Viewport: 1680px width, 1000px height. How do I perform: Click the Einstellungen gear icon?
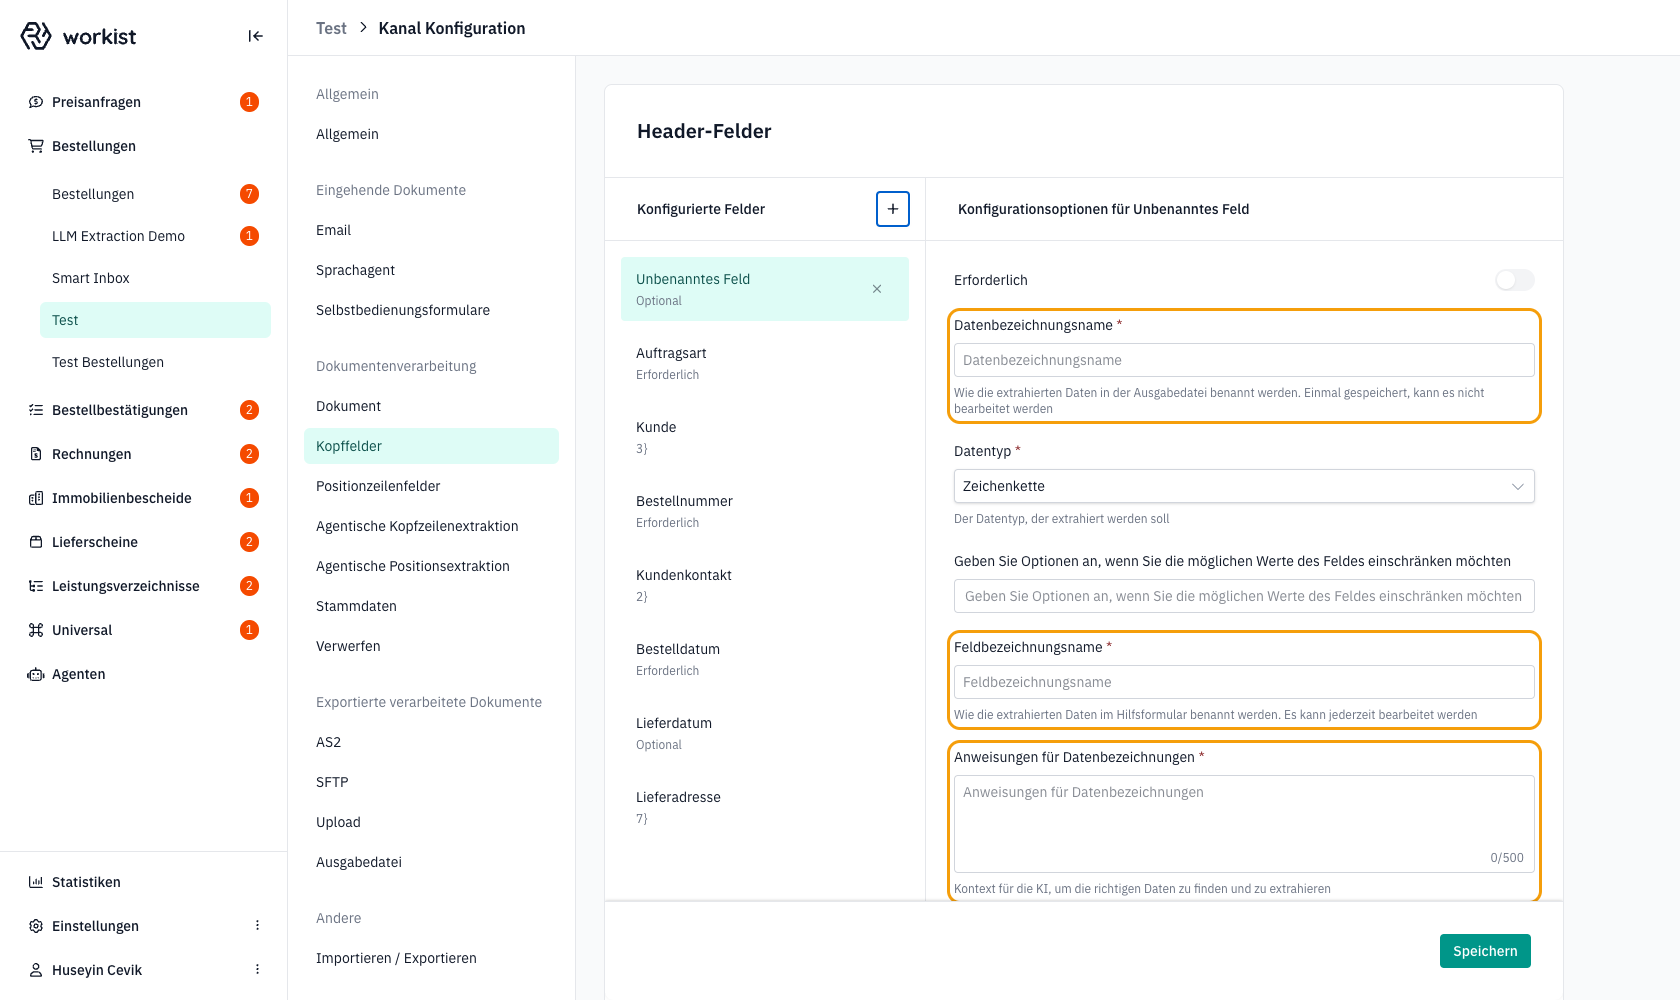pyautogui.click(x=36, y=926)
